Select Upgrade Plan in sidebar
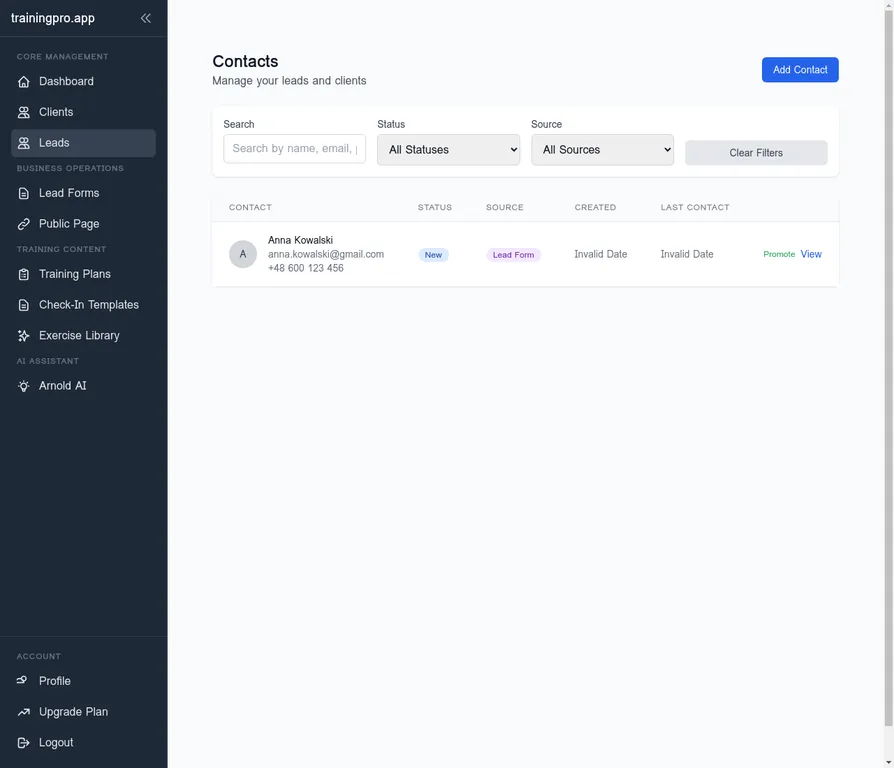894x768 pixels. pos(73,712)
